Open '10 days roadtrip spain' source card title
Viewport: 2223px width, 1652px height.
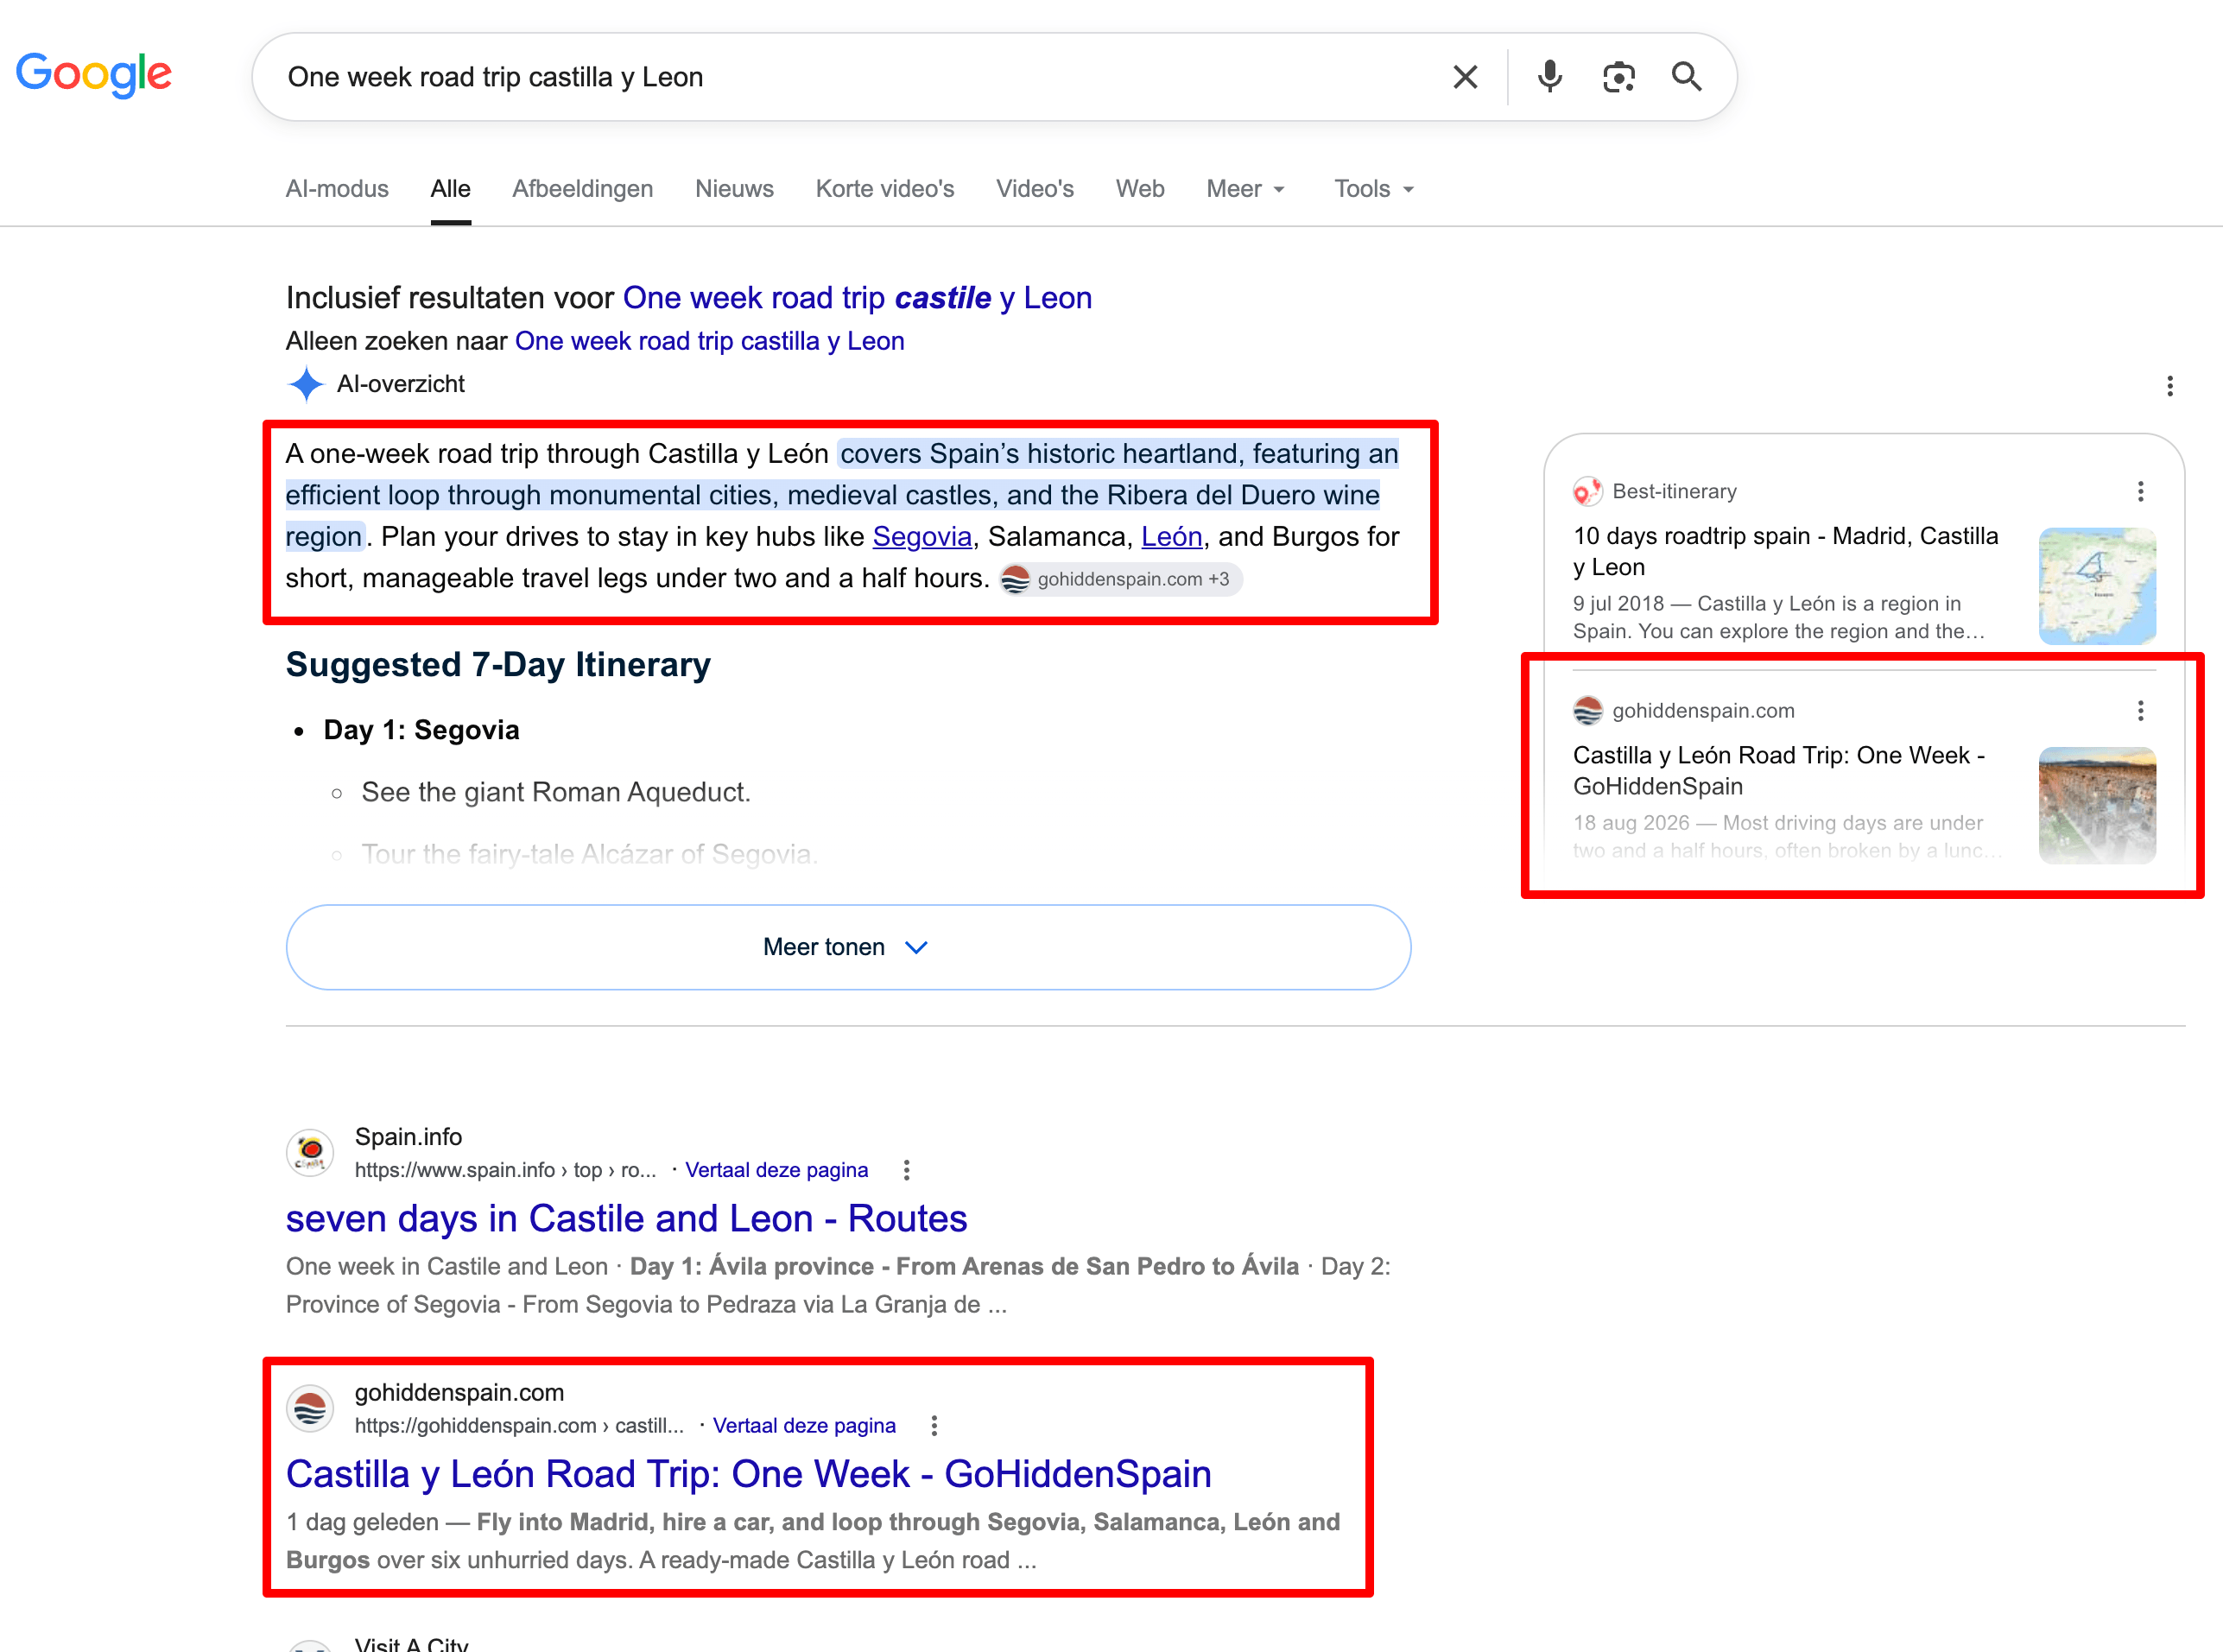[x=1786, y=551]
